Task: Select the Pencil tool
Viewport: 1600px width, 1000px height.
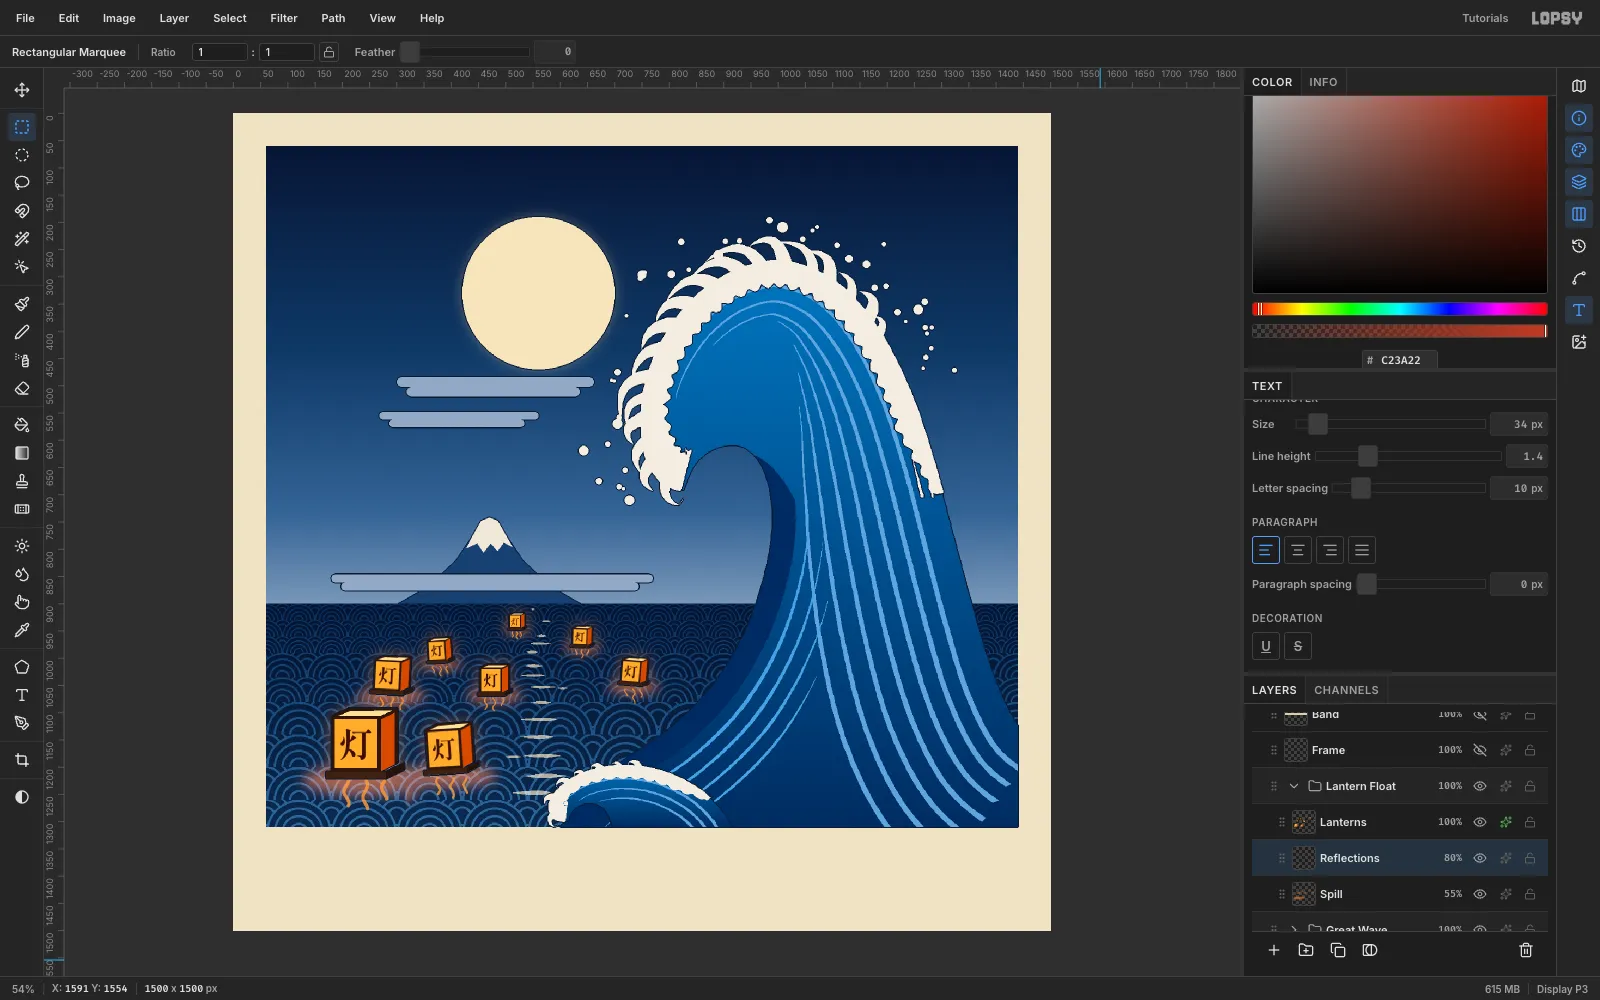Action: [22, 332]
